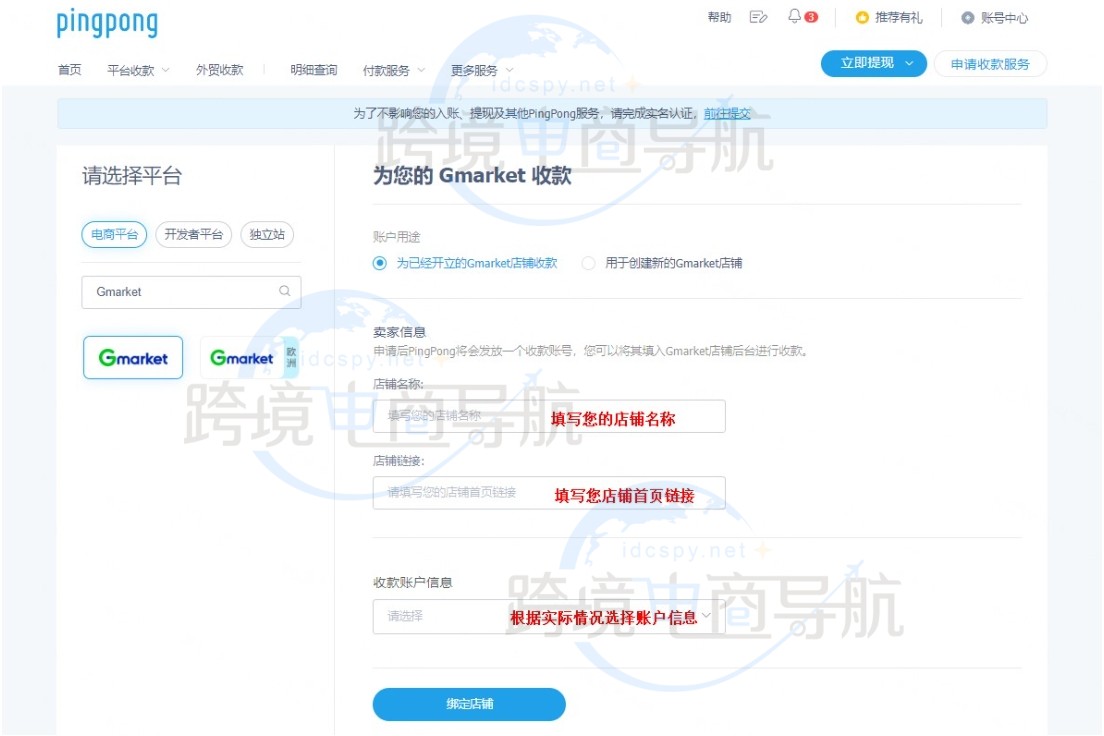The image size is (1104, 736).
Task: Open 账号中心 via the gear icon
Action: click(x=966, y=17)
